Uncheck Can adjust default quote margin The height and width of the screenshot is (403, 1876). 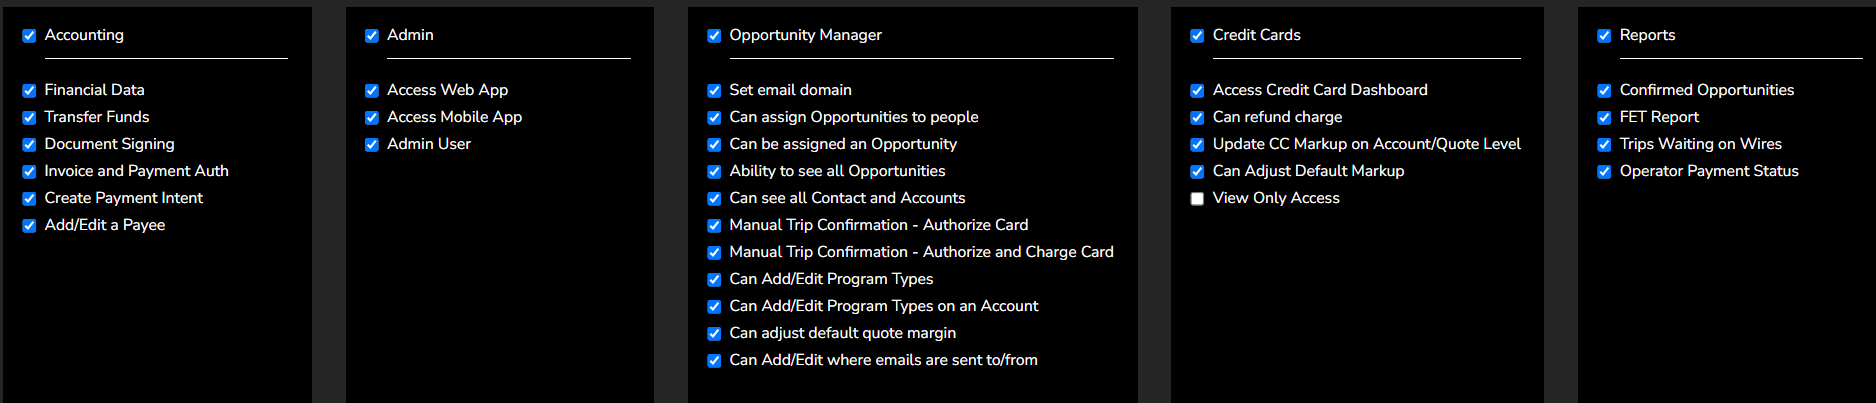[714, 334]
